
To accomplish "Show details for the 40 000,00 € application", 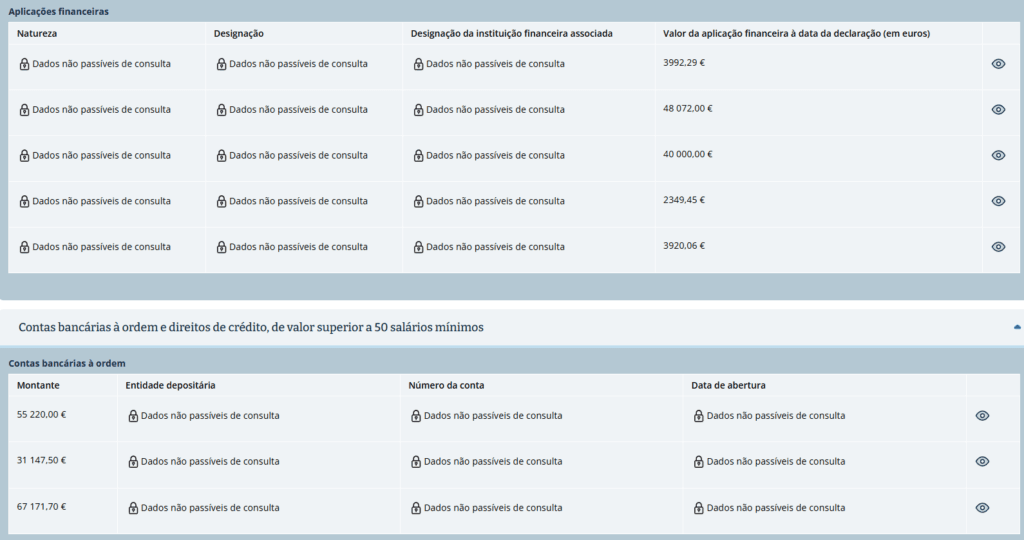I will pyautogui.click(x=997, y=155).
